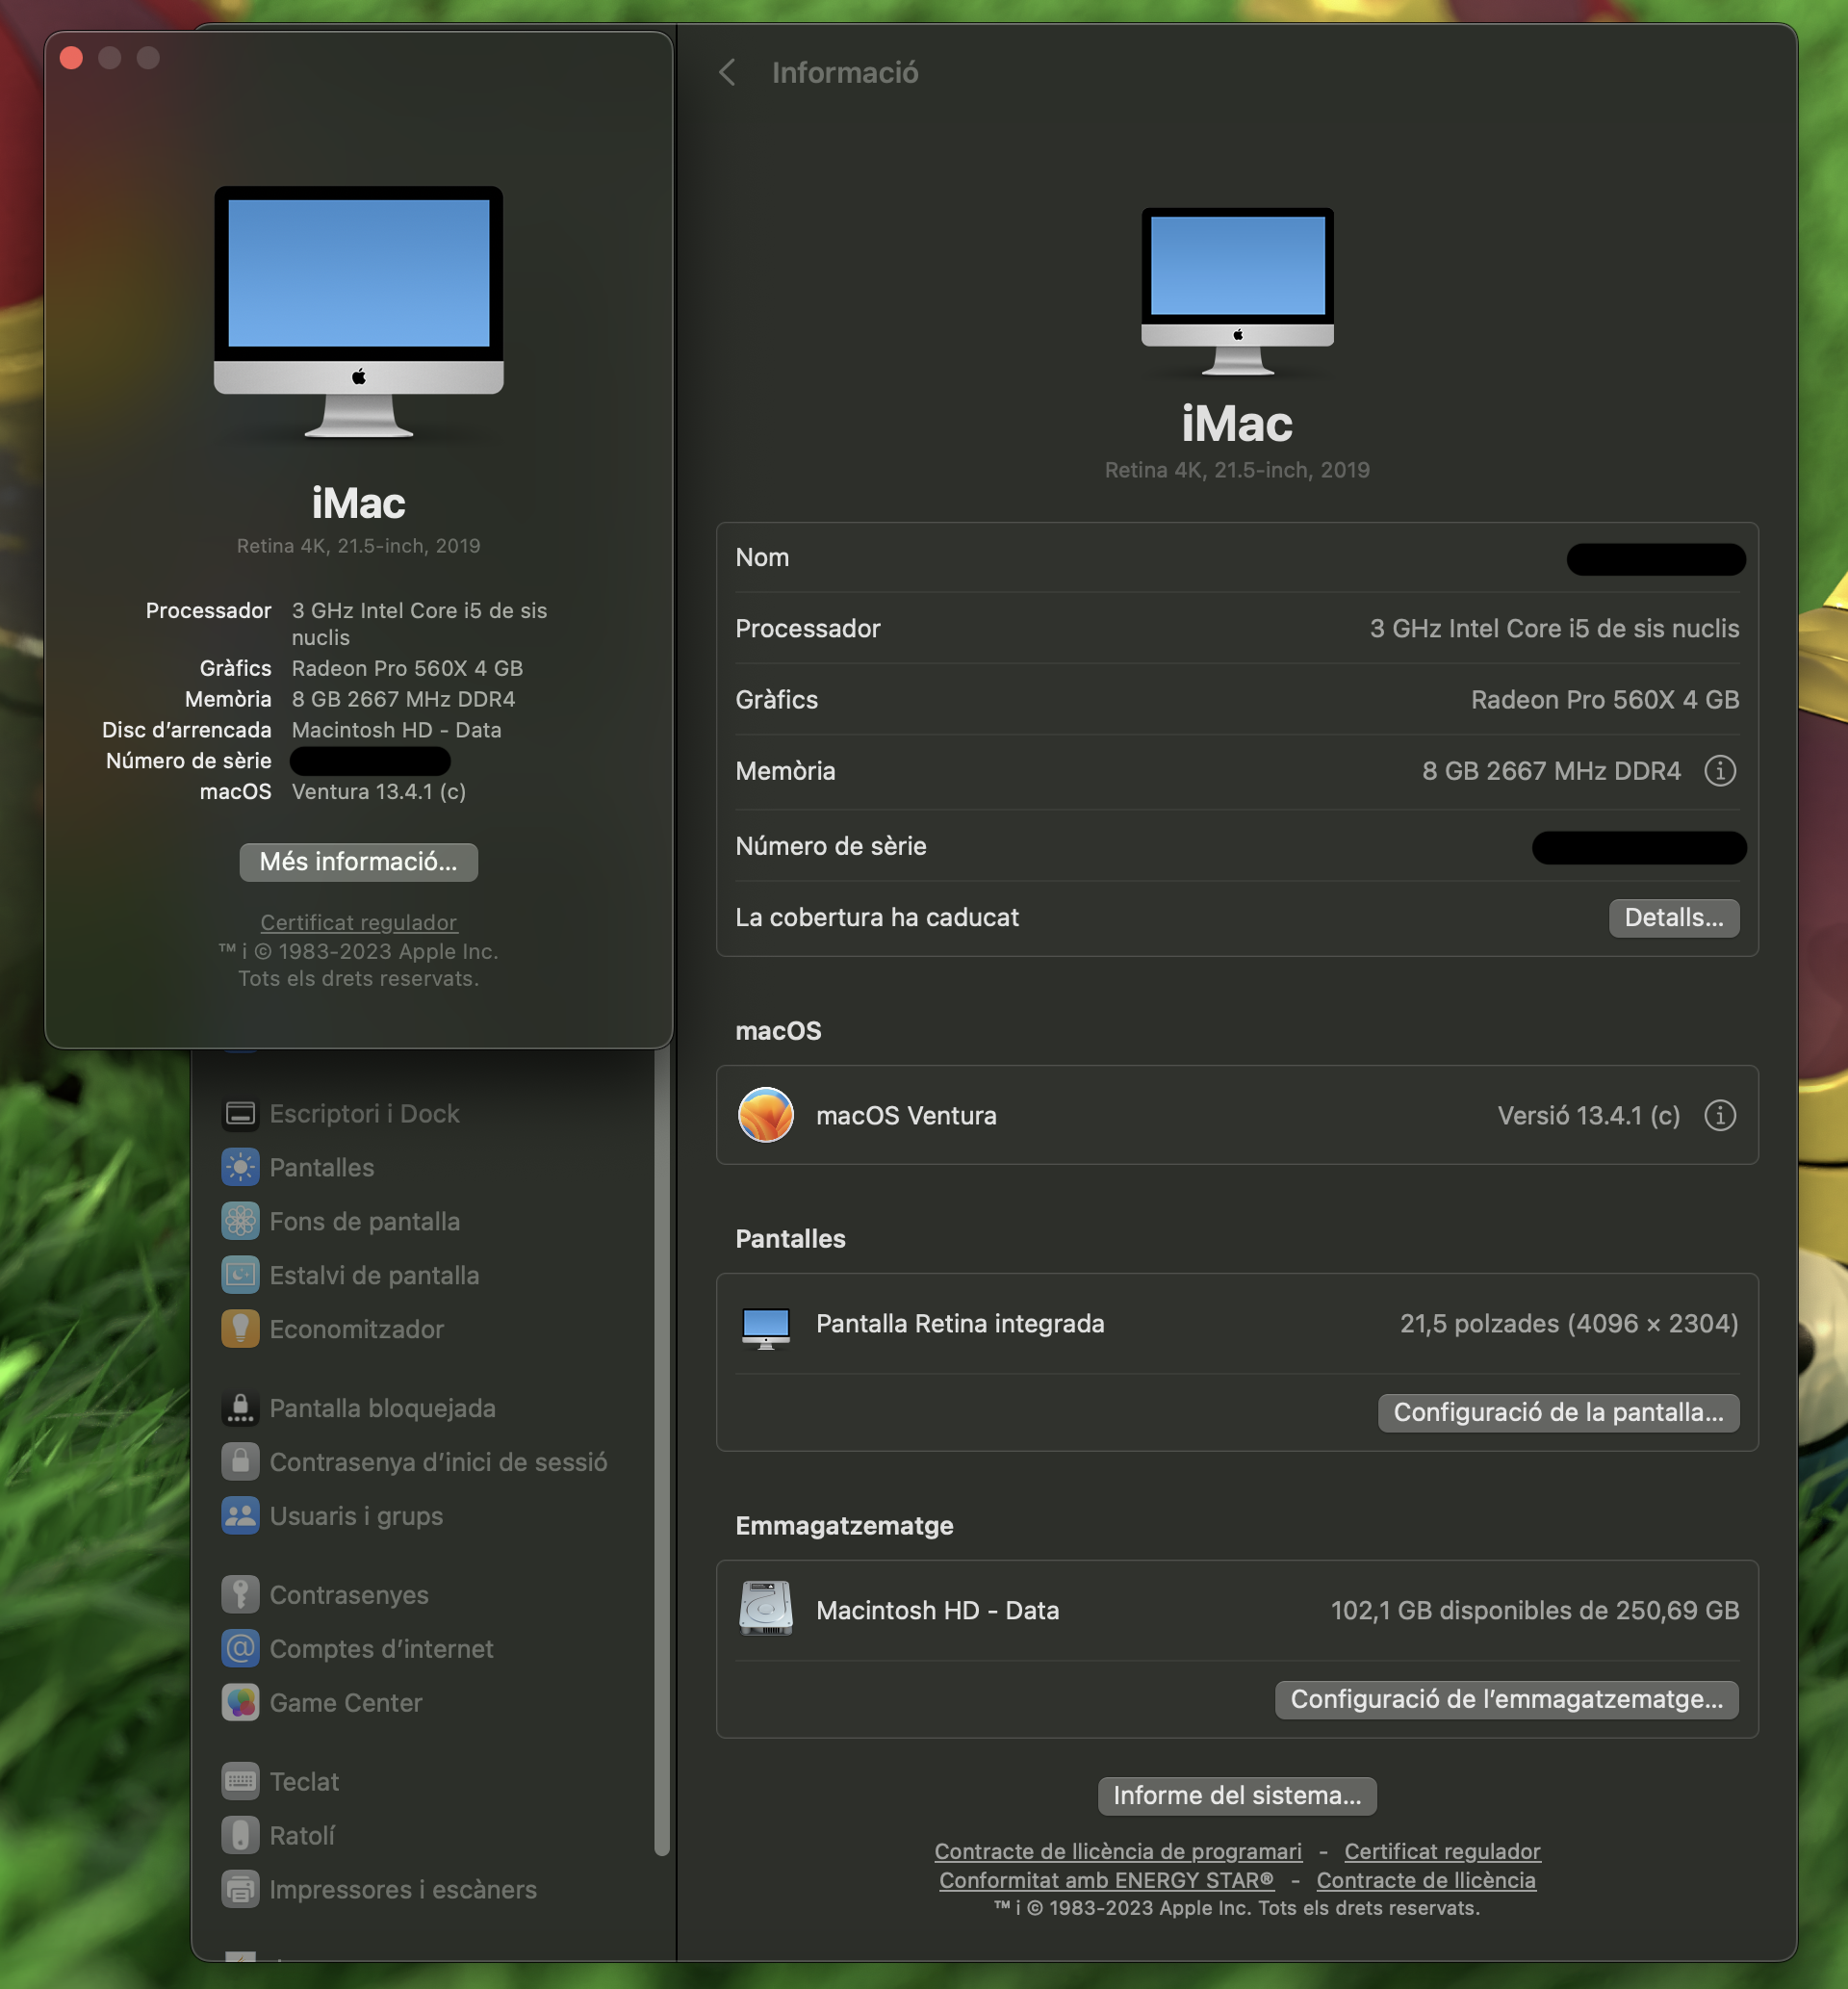The width and height of the screenshot is (1848, 1989).
Task: Open Configuració de la pantalla...
Action: click(1558, 1413)
